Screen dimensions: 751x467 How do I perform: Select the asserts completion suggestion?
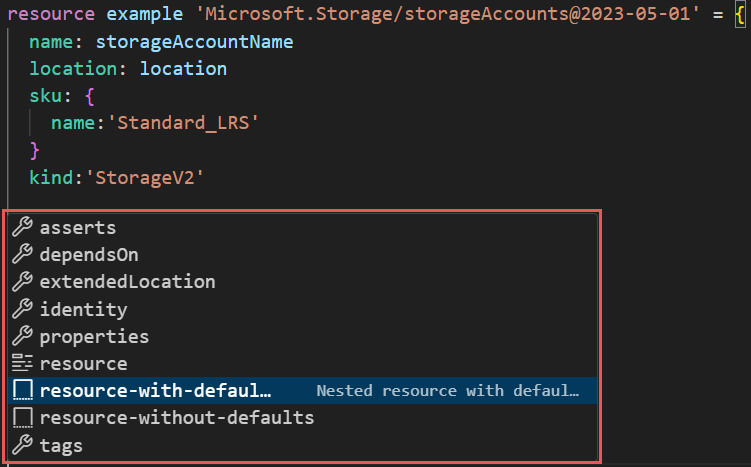click(x=78, y=228)
